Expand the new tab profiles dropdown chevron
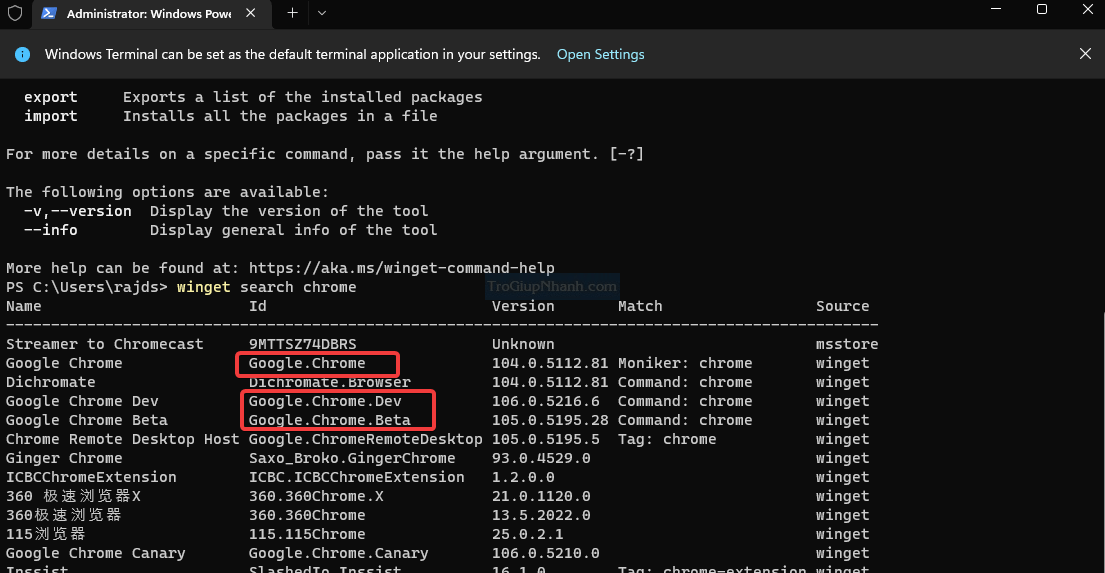 point(321,13)
